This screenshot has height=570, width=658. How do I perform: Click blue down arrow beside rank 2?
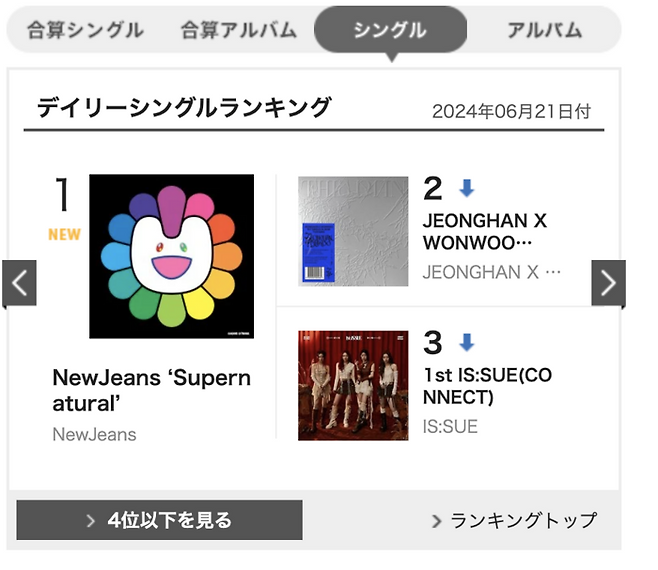click(466, 188)
